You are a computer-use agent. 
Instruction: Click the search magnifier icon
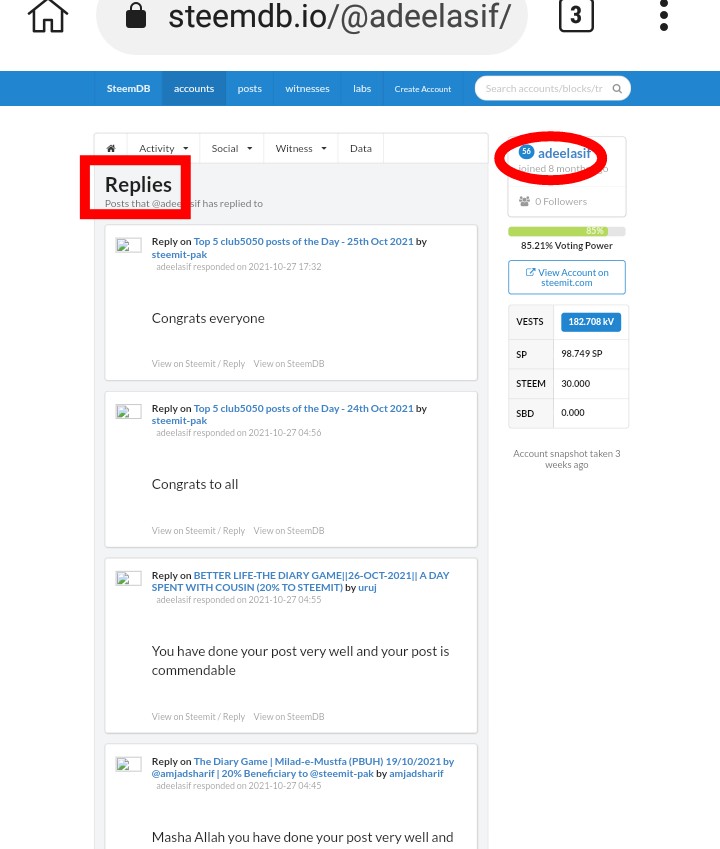[x=617, y=88]
